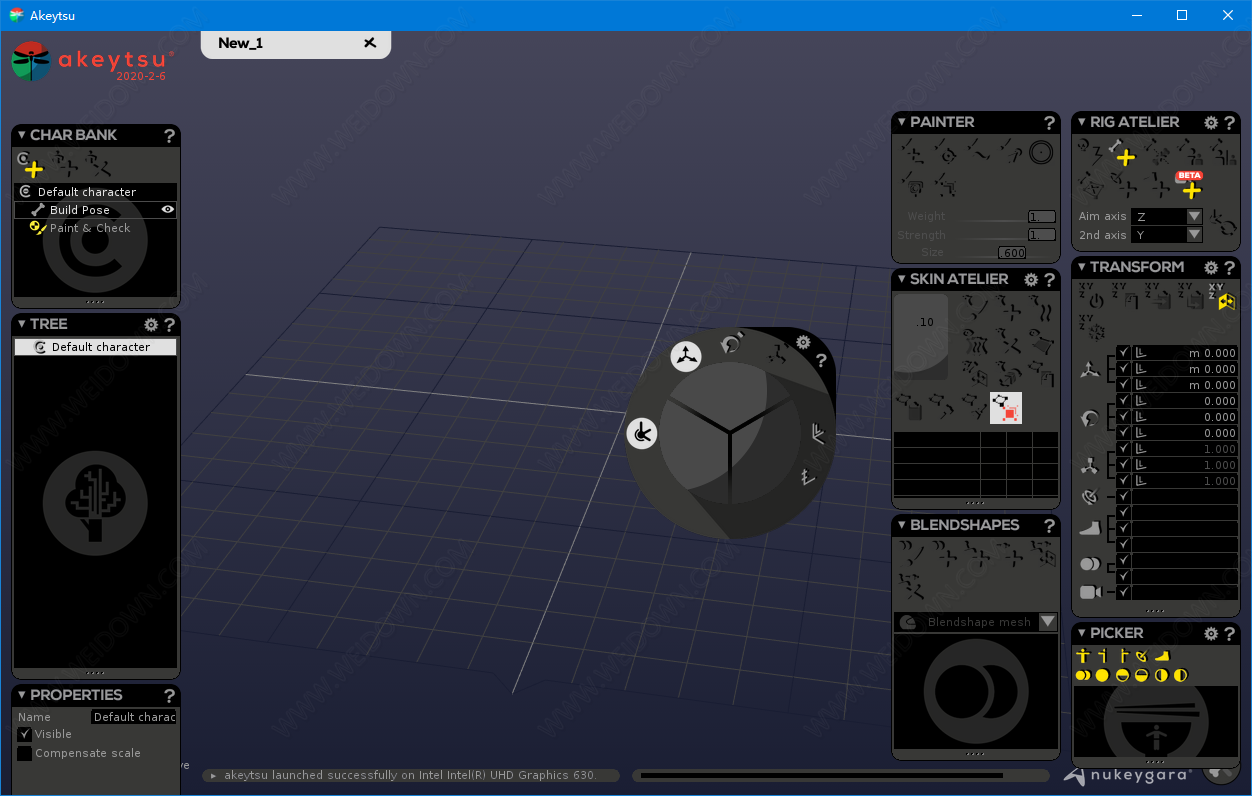This screenshot has height=796, width=1252.
Task: Click the BETA plus icon in Rig Atelier
Action: [1190, 188]
